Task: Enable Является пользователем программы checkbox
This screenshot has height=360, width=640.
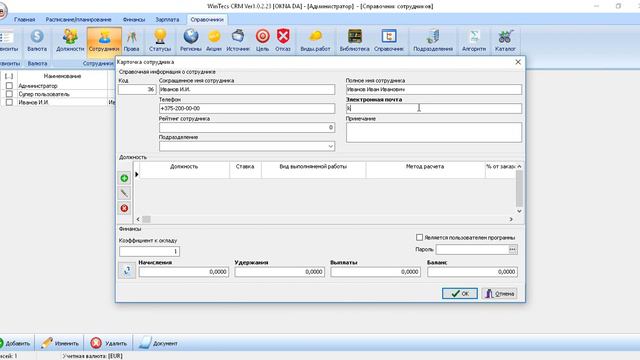Action: coord(419,237)
